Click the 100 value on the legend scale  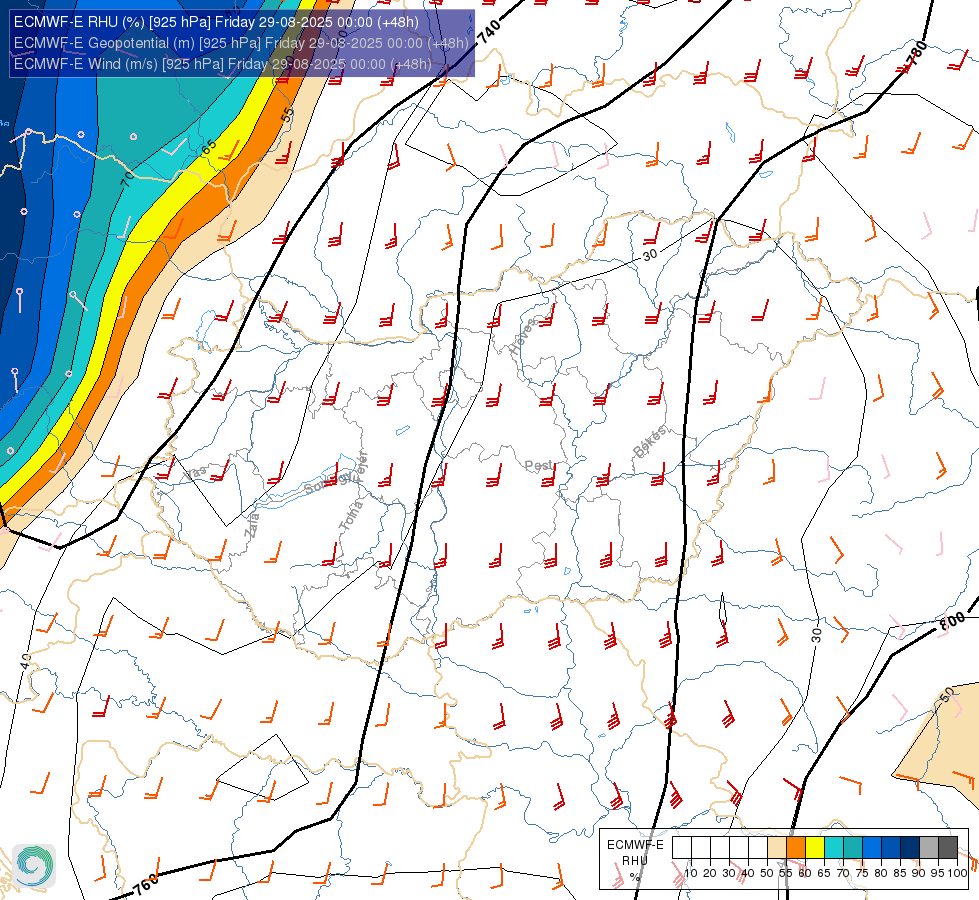click(x=958, y=873)
